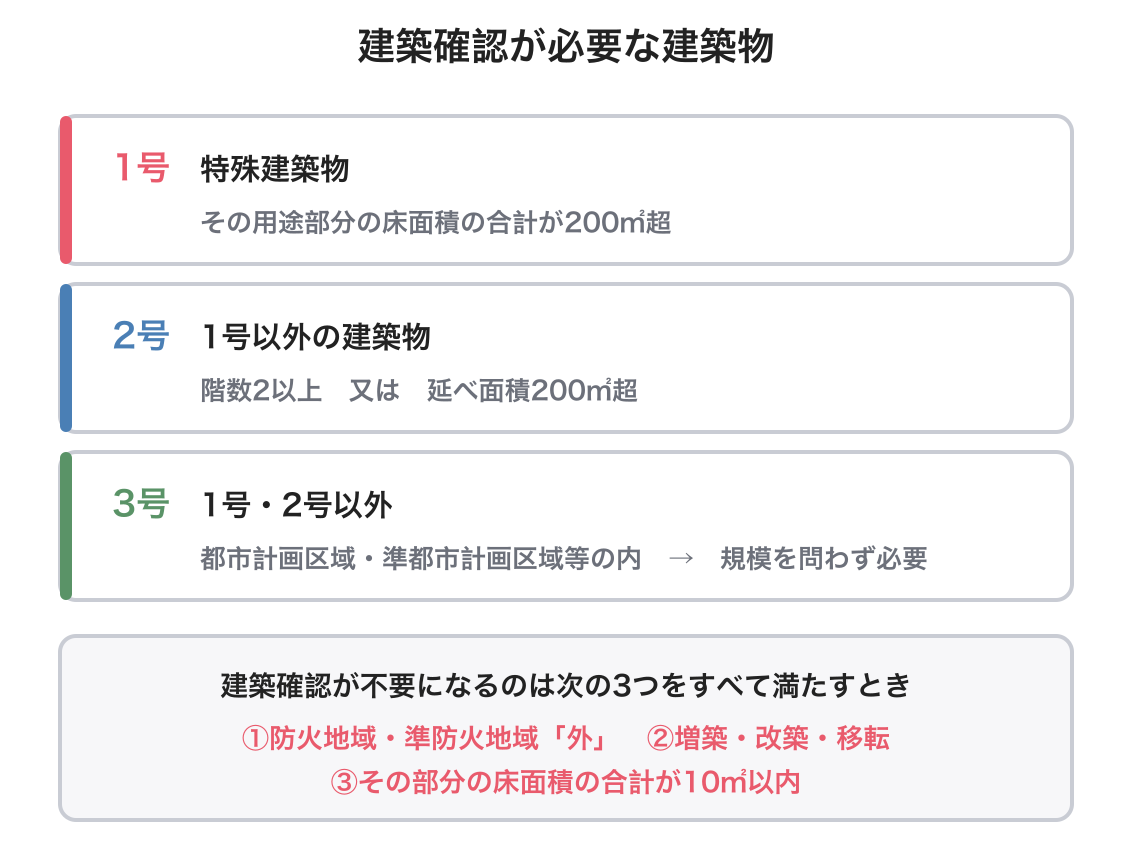Select the blue 2号 label
1132x868 pixels.
pyautogui.click(x=142, y=336)
